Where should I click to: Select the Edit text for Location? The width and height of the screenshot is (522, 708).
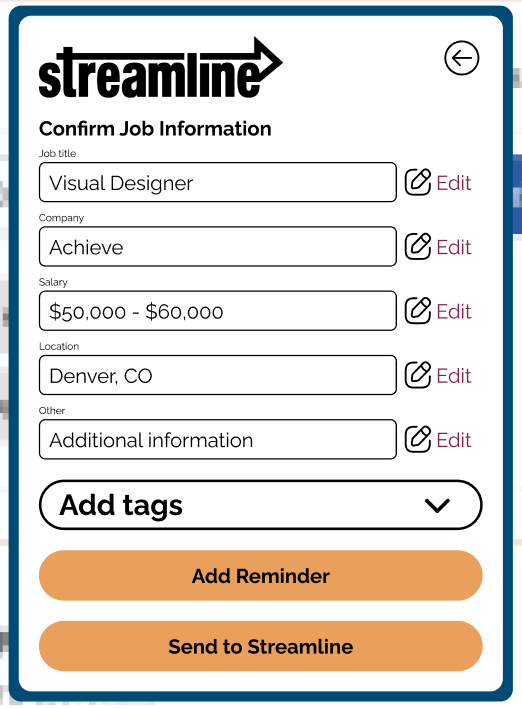point(454,376)
